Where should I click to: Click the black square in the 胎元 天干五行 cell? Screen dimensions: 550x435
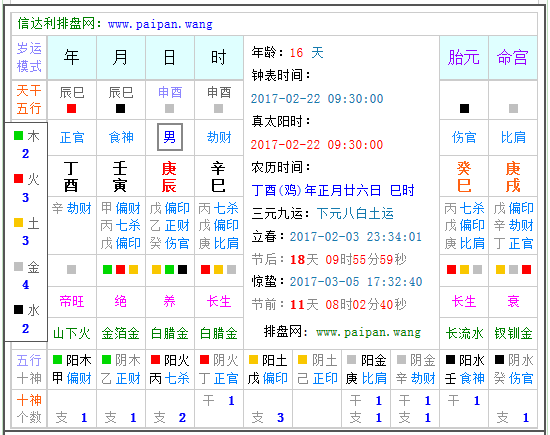(464, 108)
